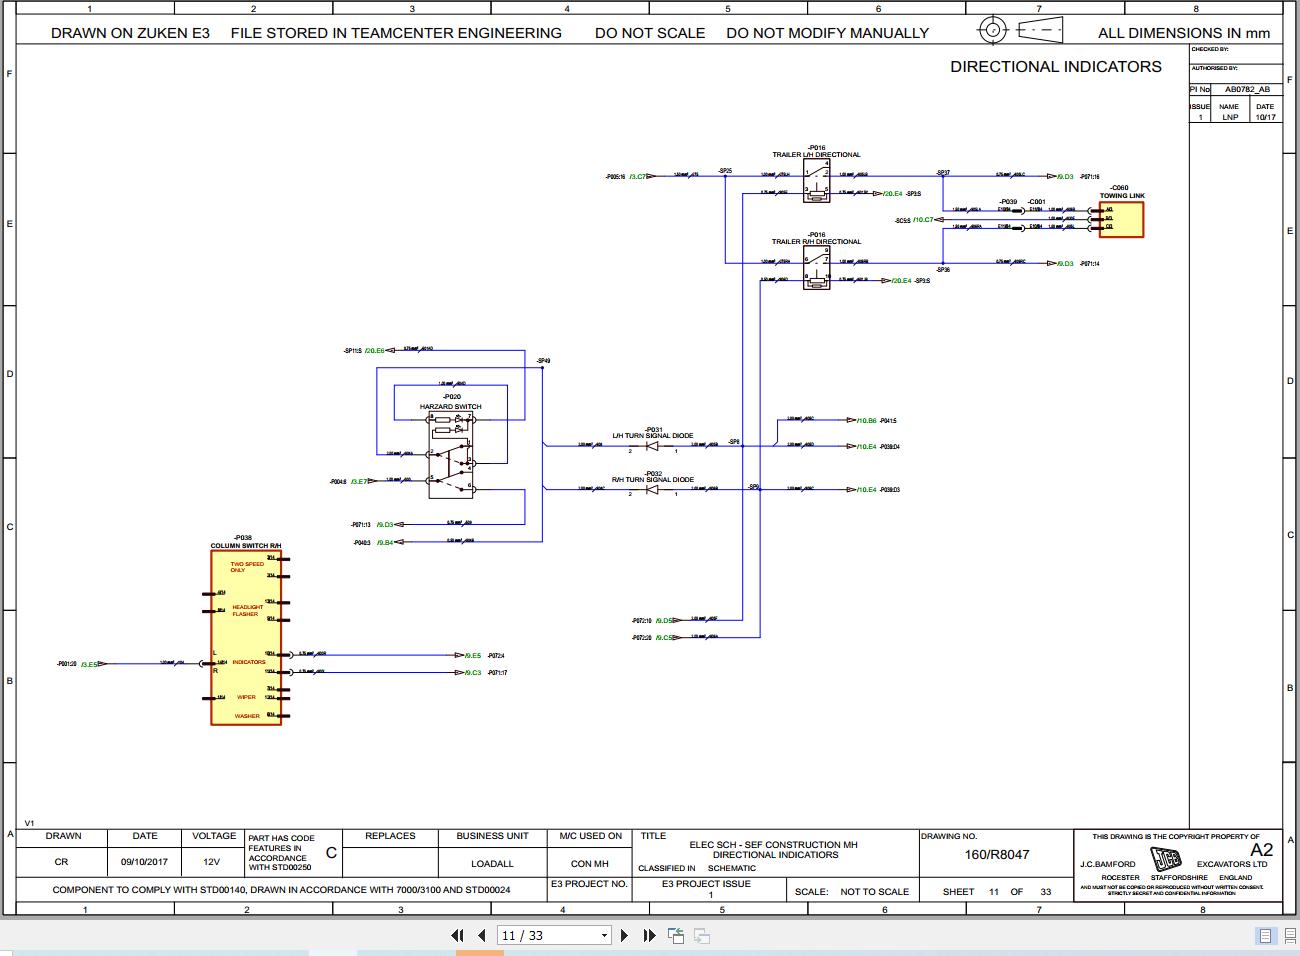Image resolution: width=1300 pixels, height=956 pixels.
Task: Click the DIRECTIONAL INDICATORS heading
Action: click(x=1056, y=67)
